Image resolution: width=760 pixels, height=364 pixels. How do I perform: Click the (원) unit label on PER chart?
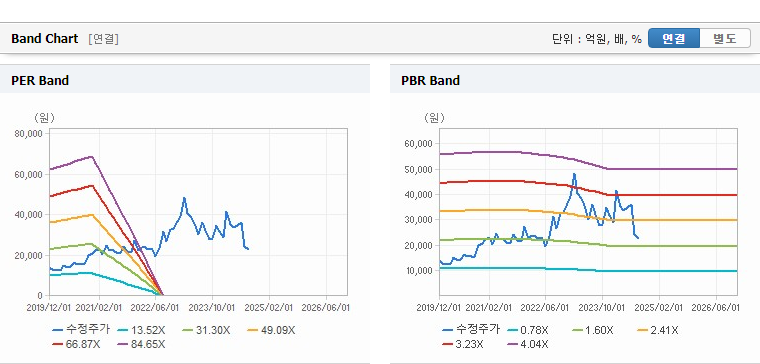click(44, 117)
